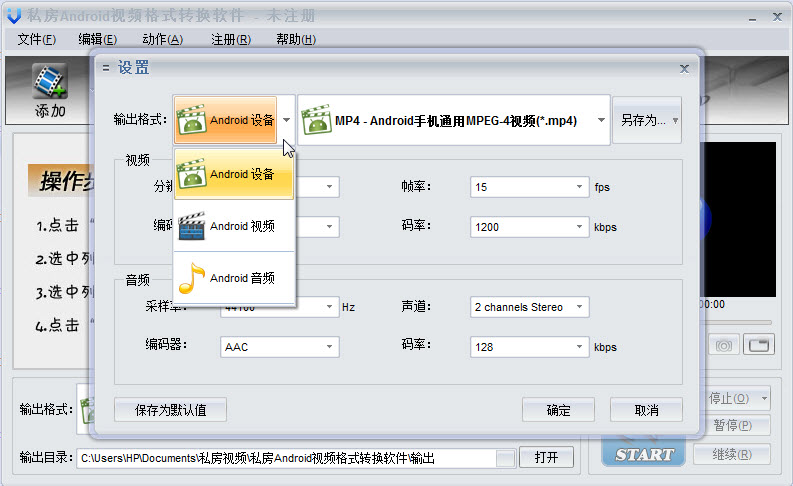
Task: Open the 注册(R) menu
Action: (231, 39)
